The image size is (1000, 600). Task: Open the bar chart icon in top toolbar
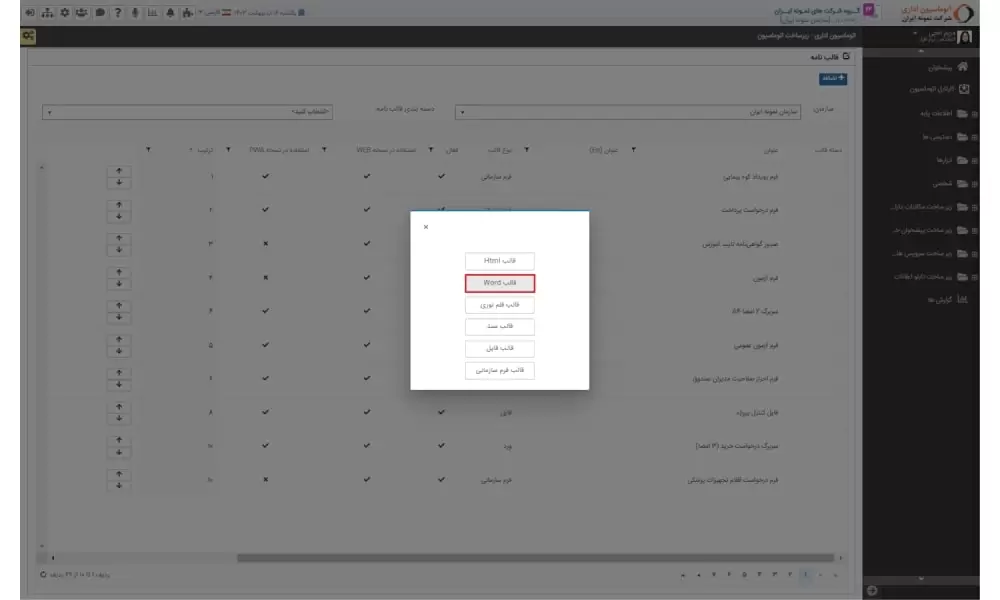point(152,13)
